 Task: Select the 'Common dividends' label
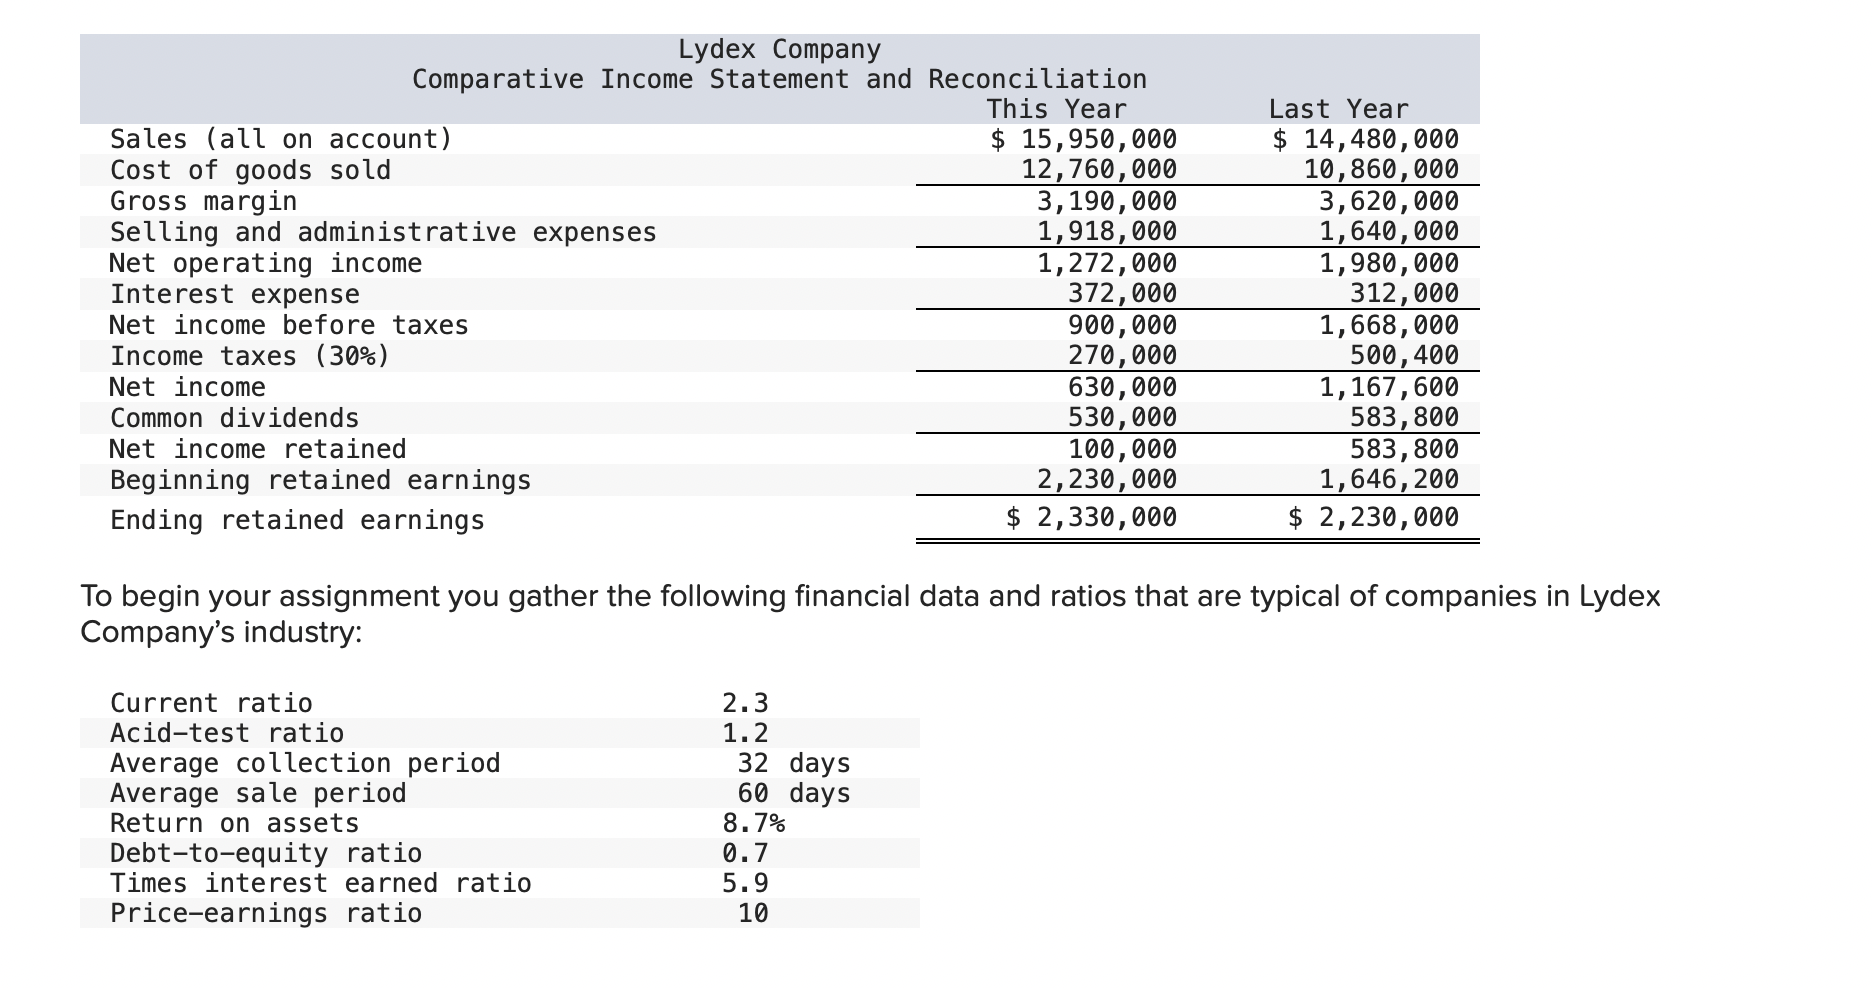(234, 418)
